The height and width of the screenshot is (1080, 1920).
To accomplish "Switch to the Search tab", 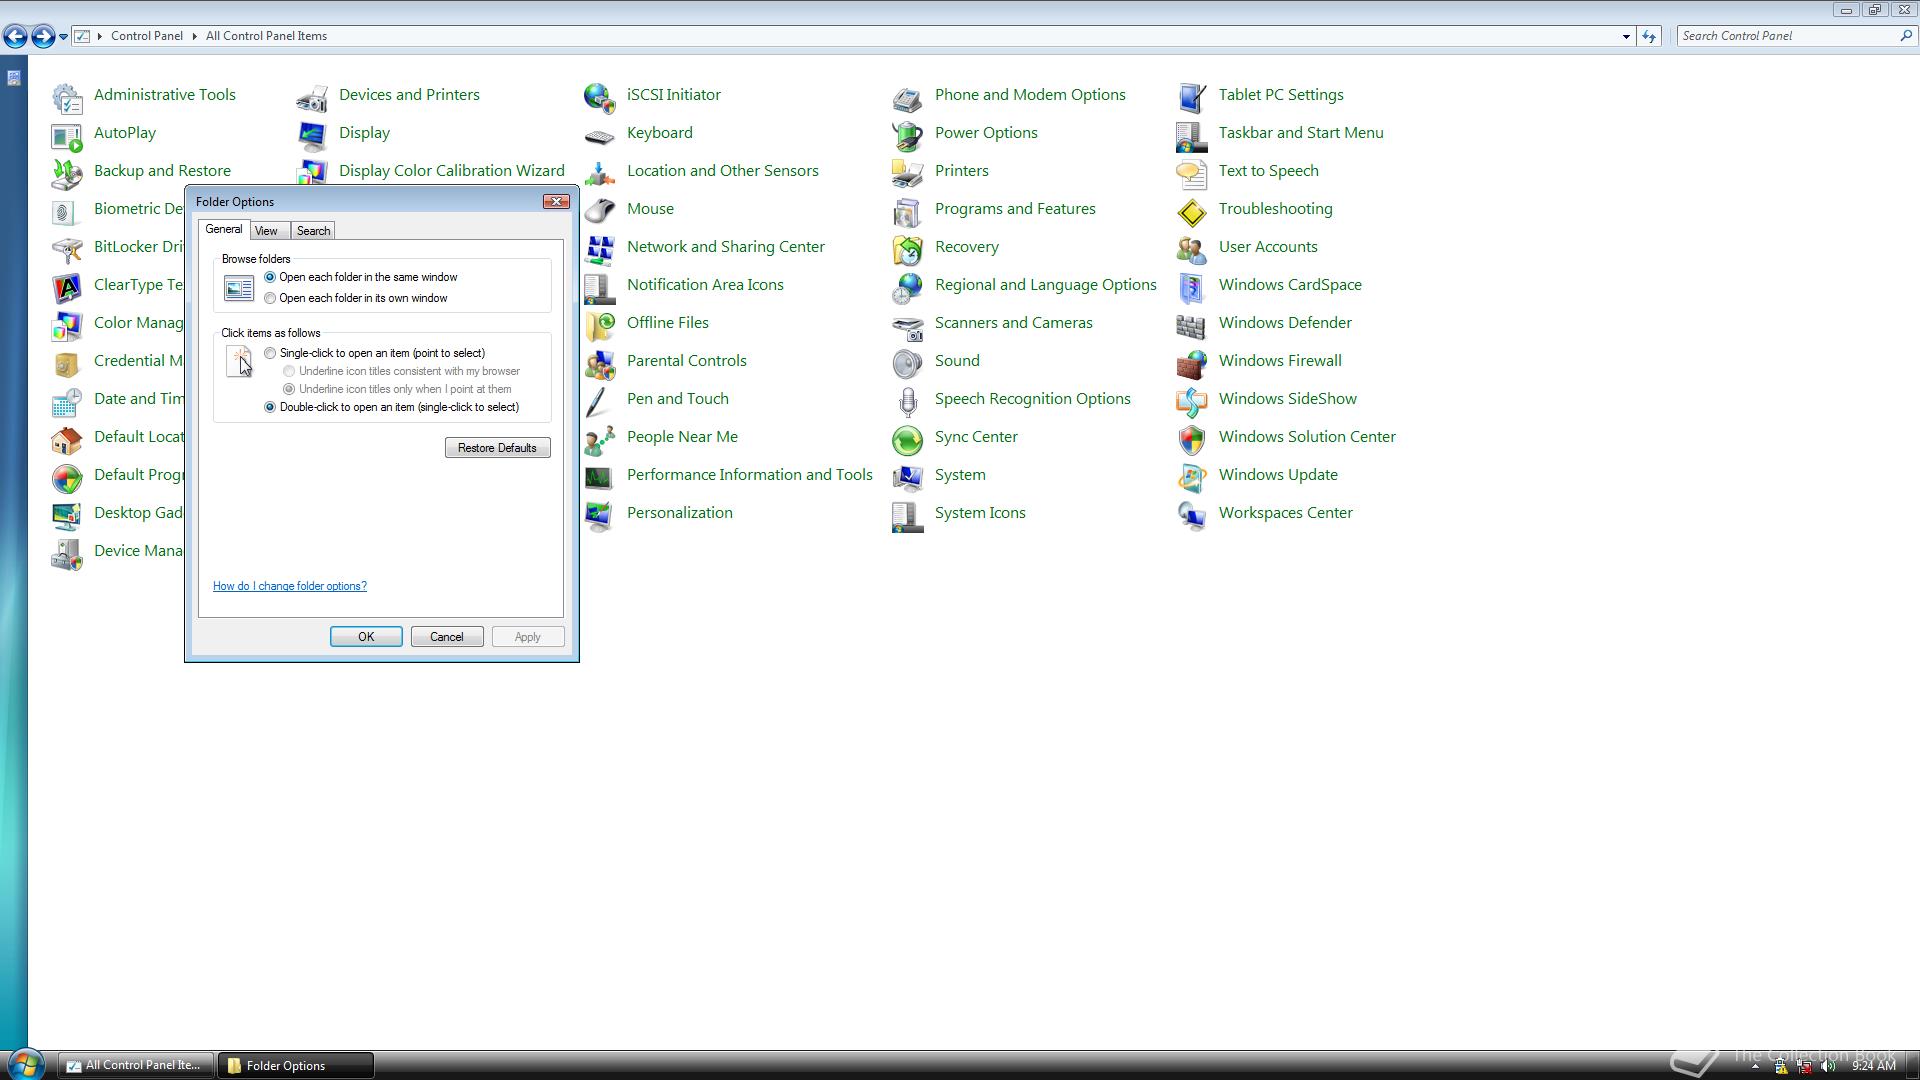I will 313,231.
